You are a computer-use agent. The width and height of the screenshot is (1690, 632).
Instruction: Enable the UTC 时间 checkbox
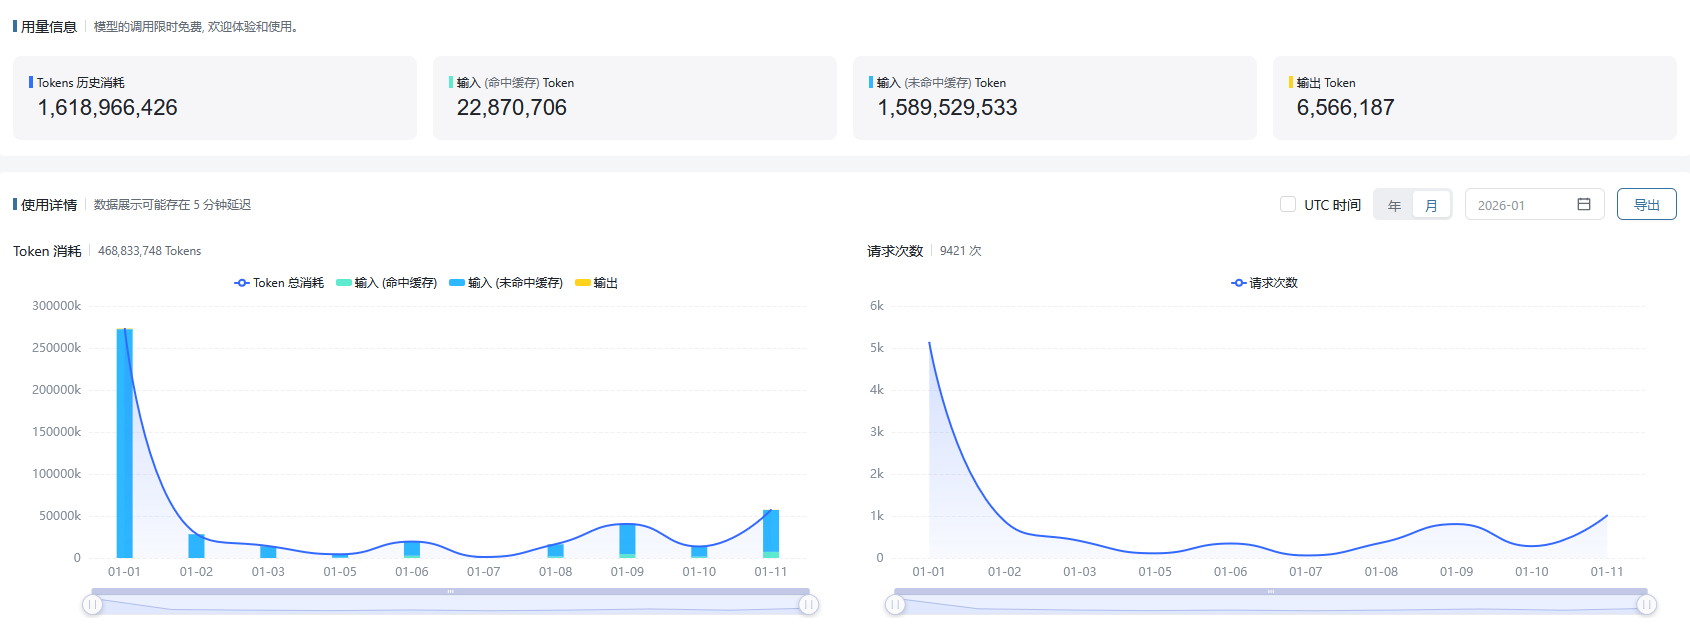1288,204
